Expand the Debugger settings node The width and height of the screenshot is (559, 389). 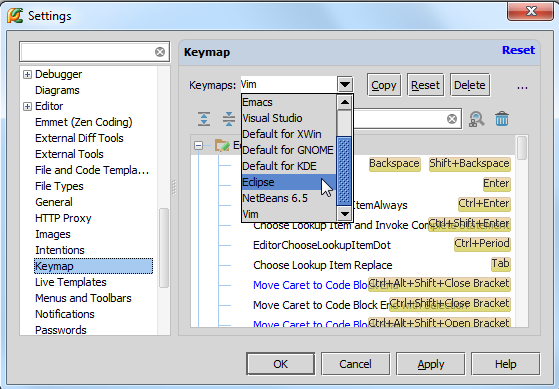[27, 74]
